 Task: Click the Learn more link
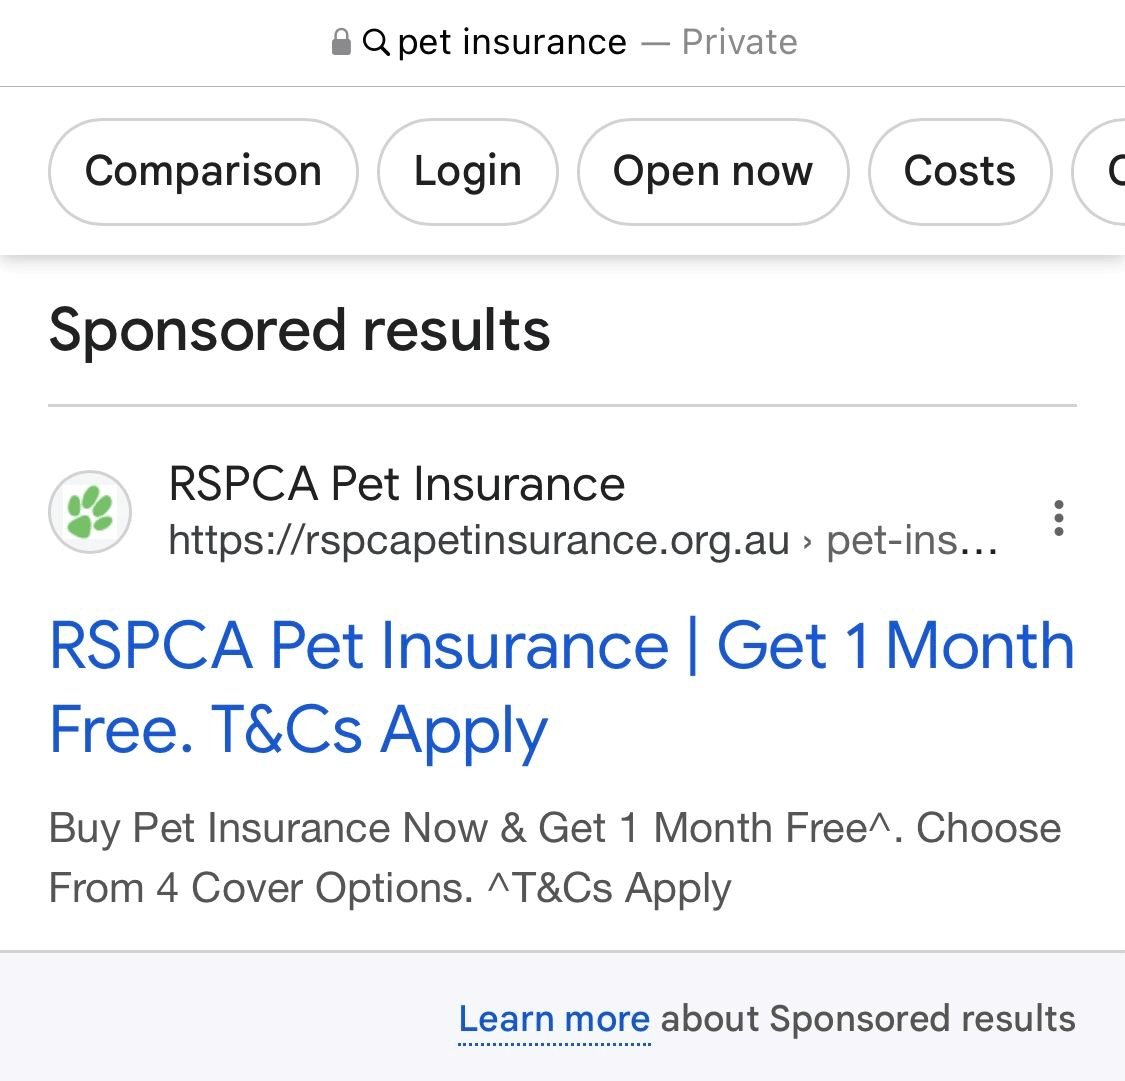(x=554, y=1019)
